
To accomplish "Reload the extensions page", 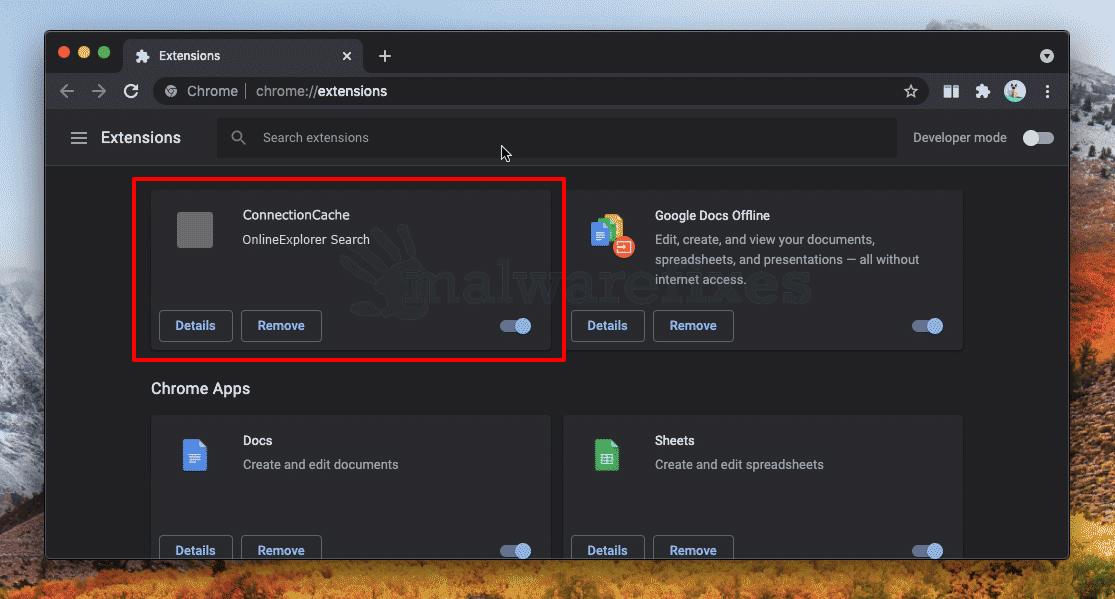I will (x=131, y=91).
